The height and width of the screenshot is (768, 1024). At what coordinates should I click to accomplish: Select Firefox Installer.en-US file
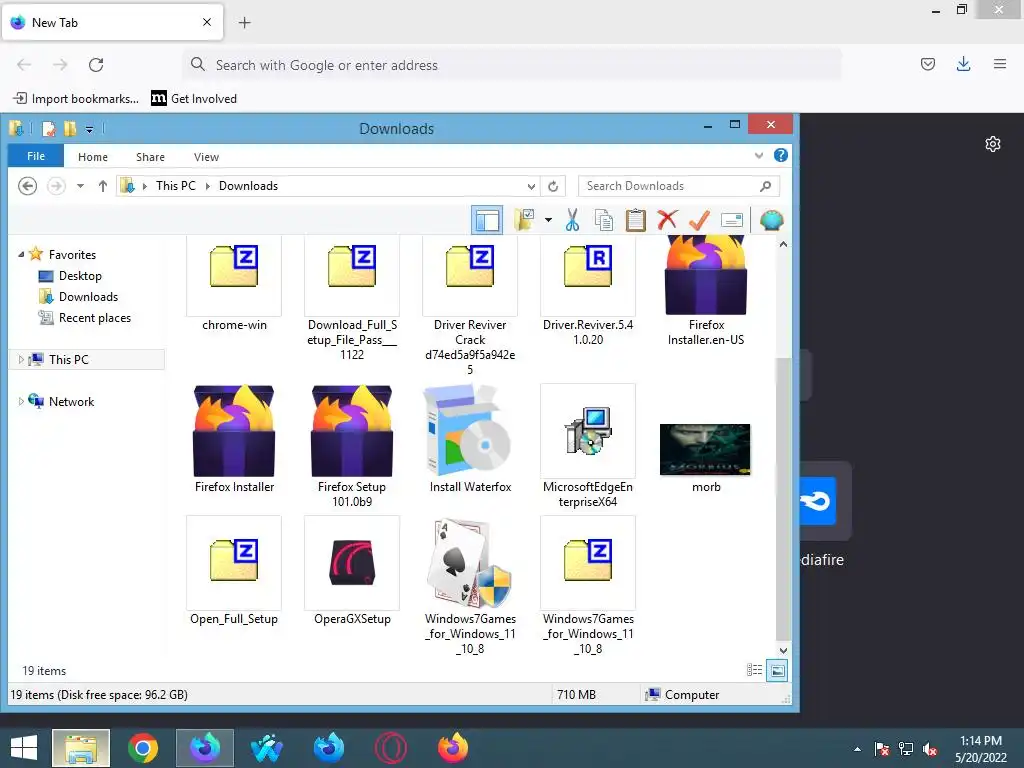(706, 291)
